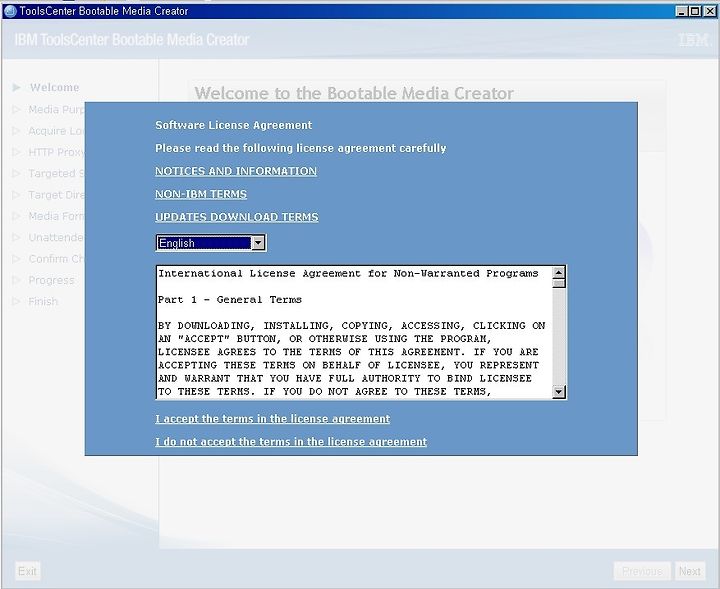Image resolution: width=720 pixels, height=589 pixels.
Task: Open the NON-IBM TERMS link
Action: click(201, 194)
